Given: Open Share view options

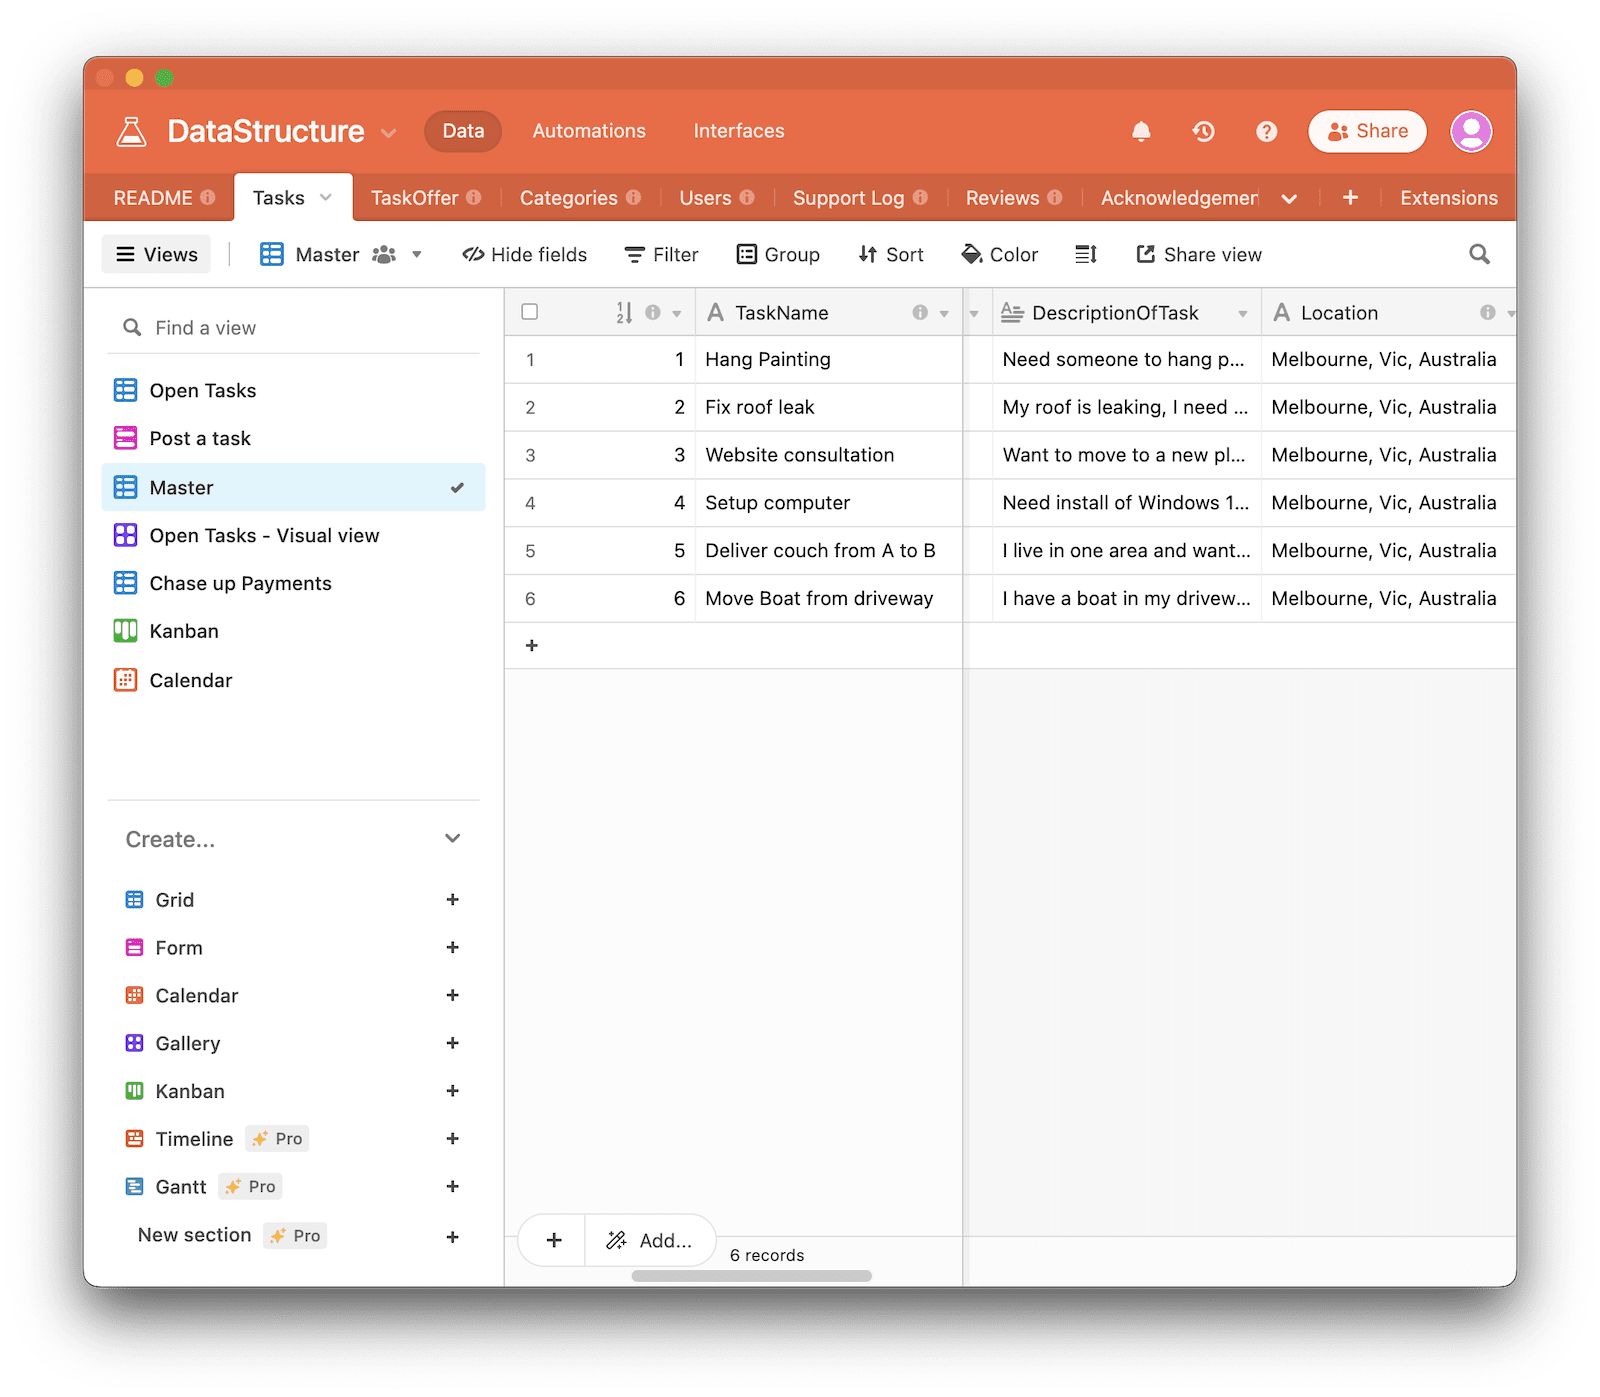Looking at the screenshot, I should [1198, 254].
